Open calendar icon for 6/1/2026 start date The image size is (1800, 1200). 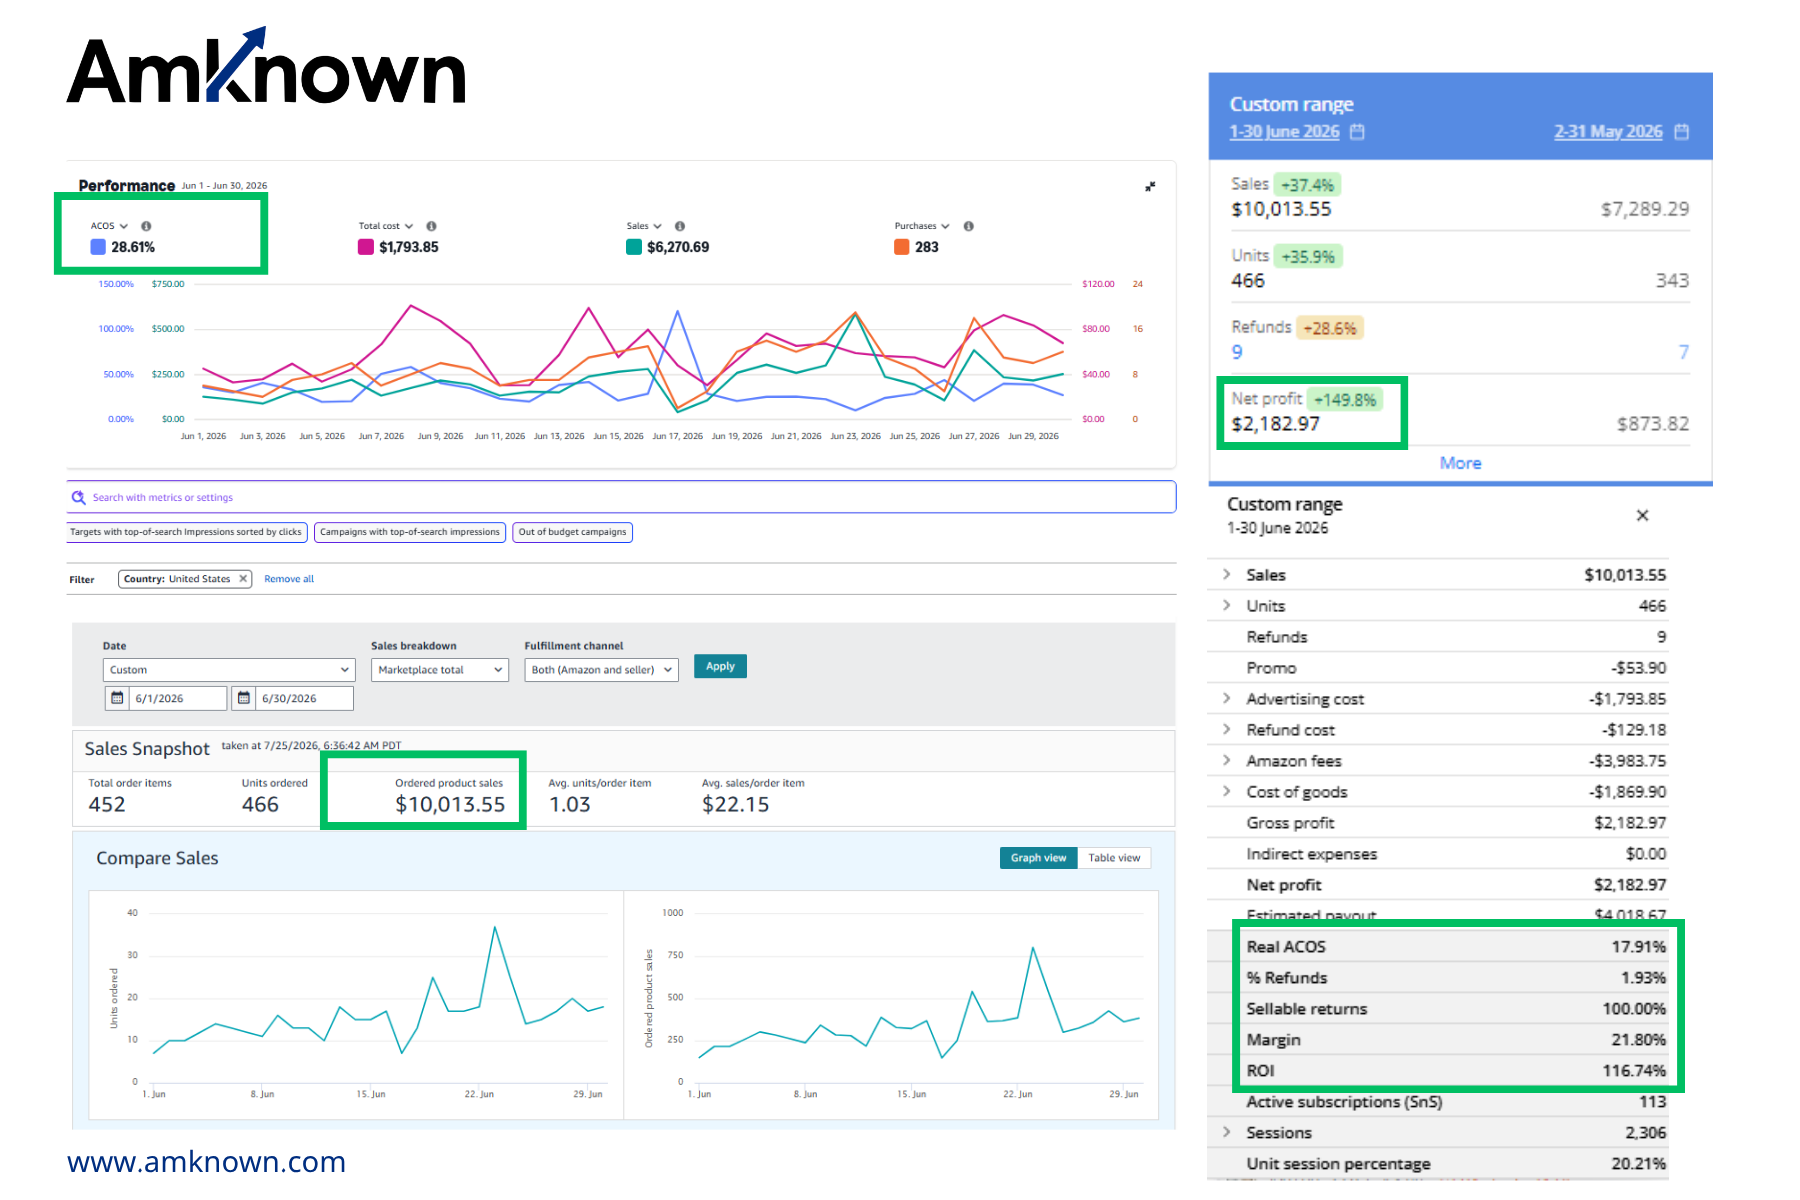[117, 698]
